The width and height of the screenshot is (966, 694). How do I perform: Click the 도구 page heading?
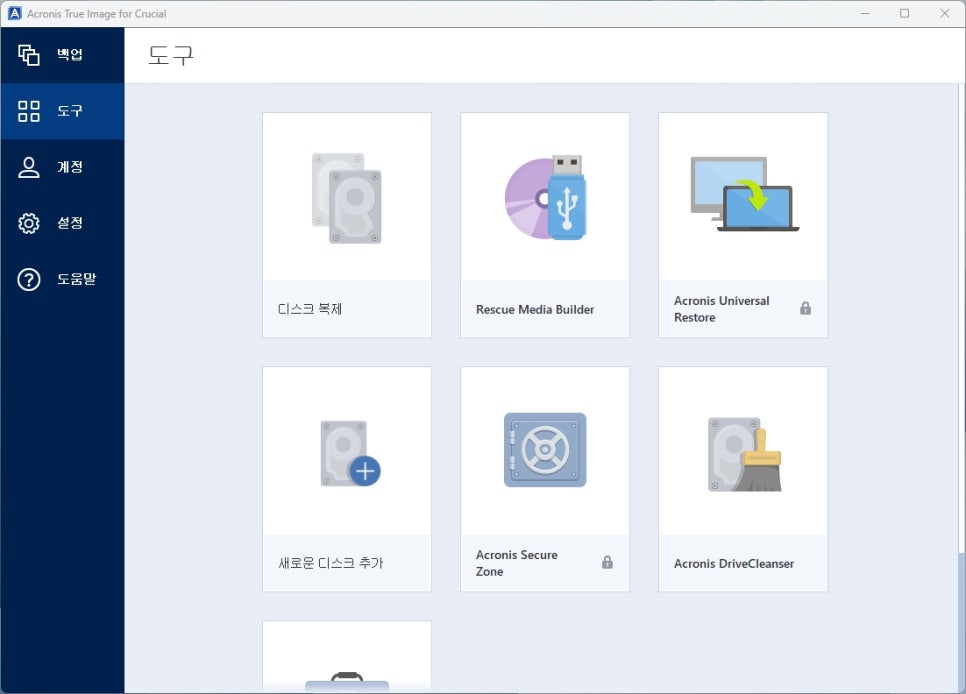pyautogui.click(x=171, y=55)
